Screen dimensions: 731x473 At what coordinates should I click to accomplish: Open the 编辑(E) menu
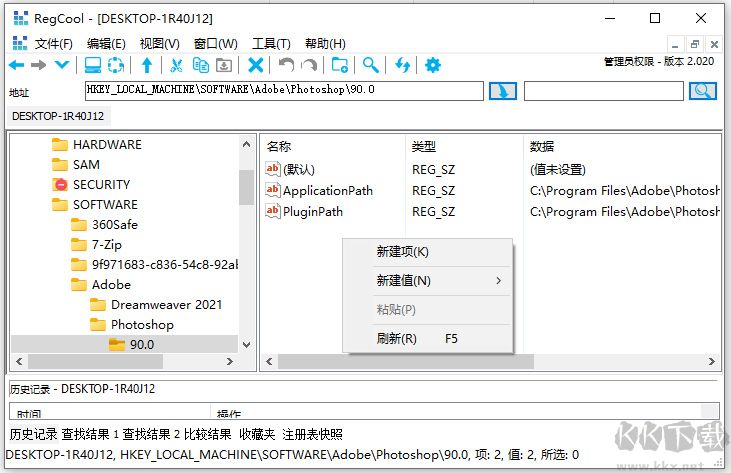(106, 44)
